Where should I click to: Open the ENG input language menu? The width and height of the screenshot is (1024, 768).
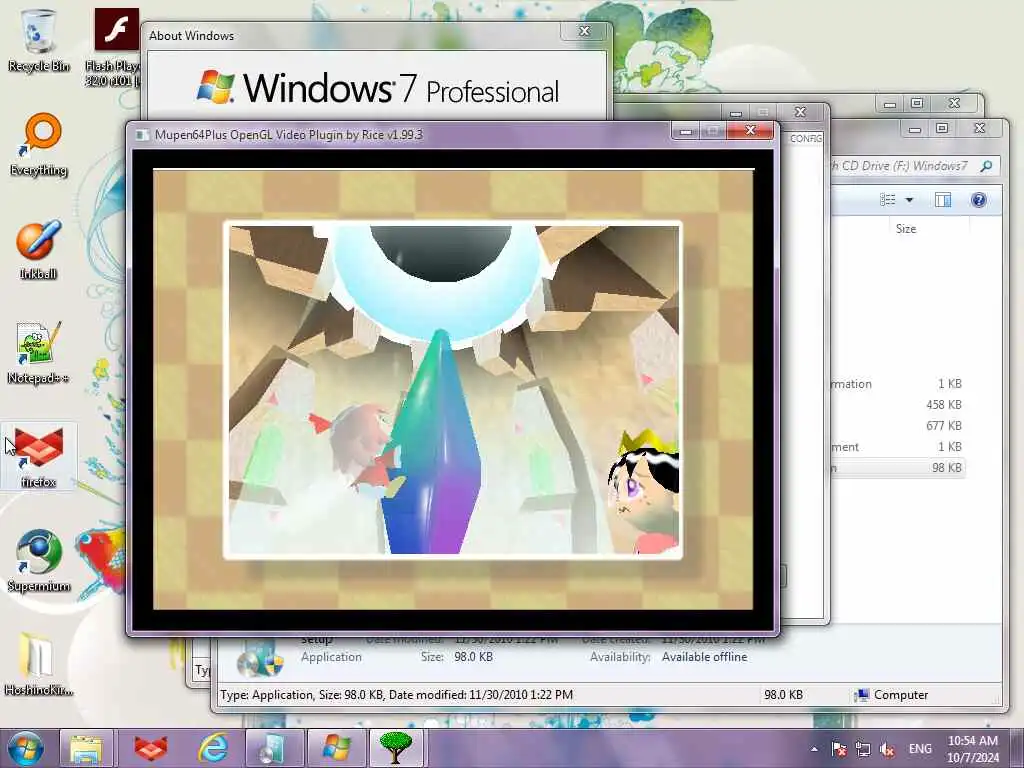click(x=920, y=749)
